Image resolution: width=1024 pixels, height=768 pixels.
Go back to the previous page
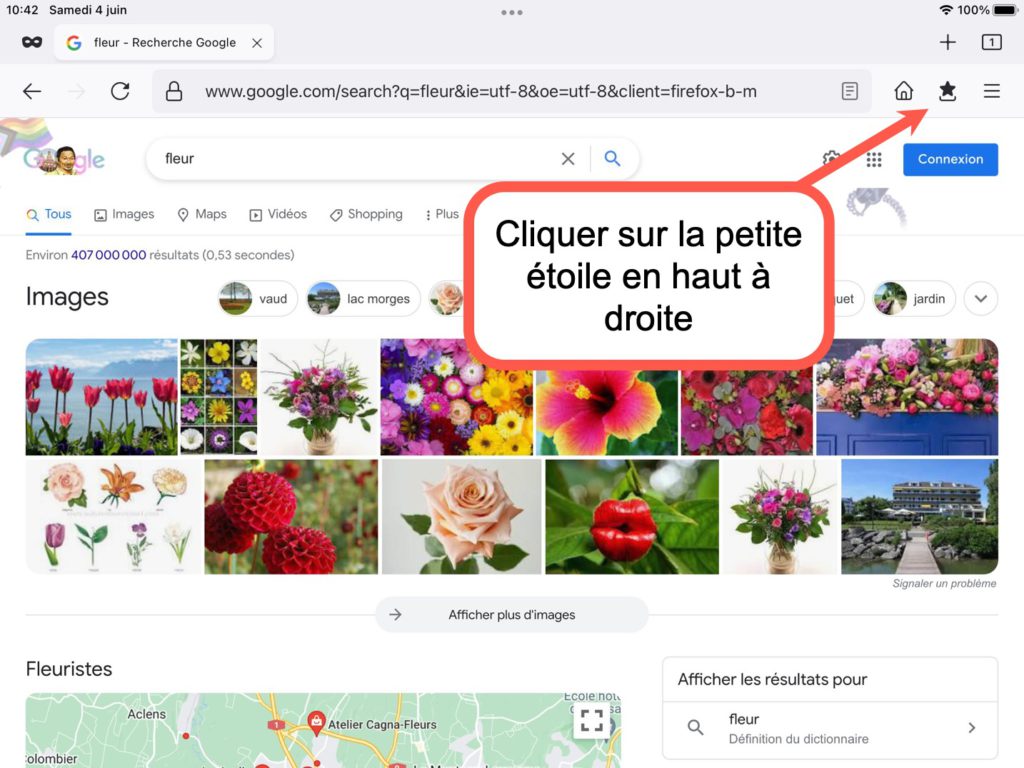coord(32,92)
